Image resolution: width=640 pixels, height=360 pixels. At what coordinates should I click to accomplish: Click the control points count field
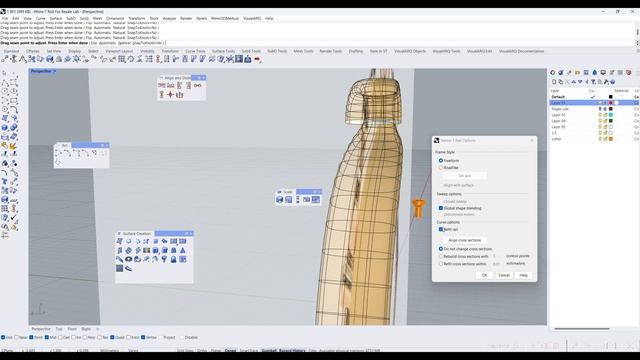point(497,256)
